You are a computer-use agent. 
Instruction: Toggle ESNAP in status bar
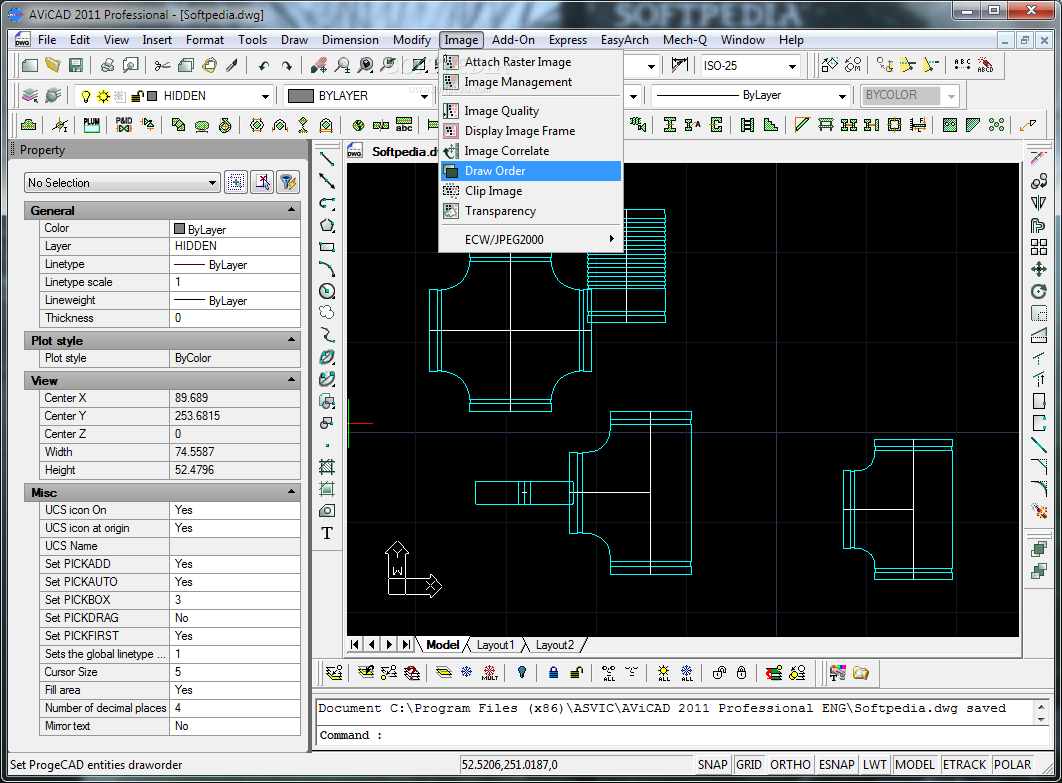click(836, 765)
